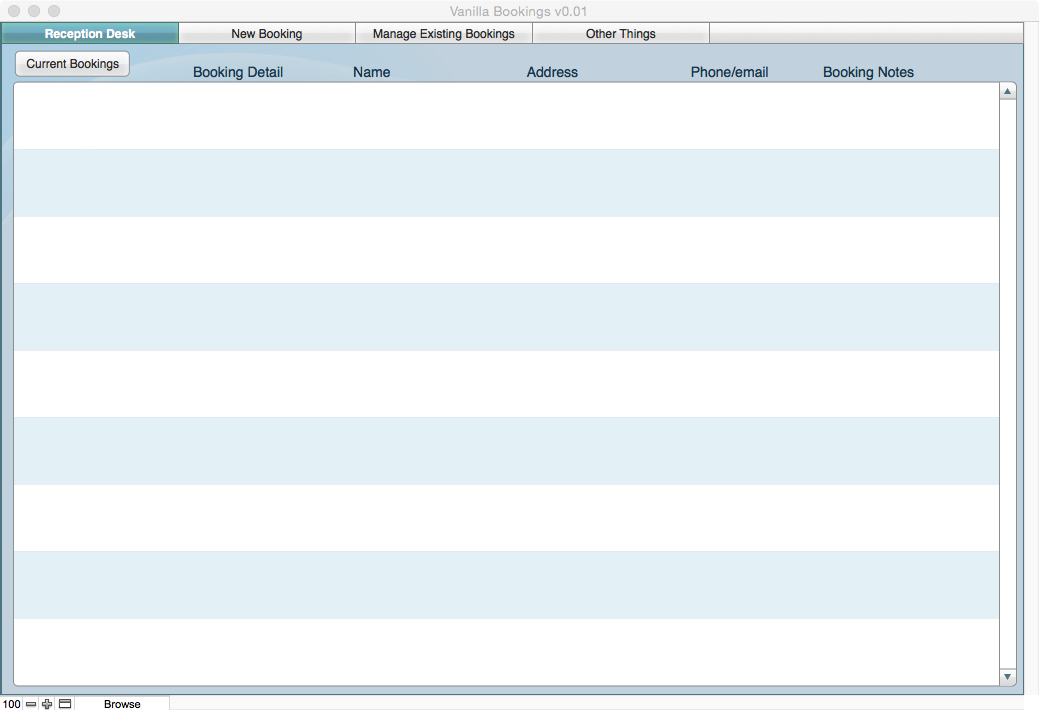Image resolution: width=1039 pixels, height=710 pixels.
Task: Open the Browse mode pop-up menu
Action: (x=122, y=704)
